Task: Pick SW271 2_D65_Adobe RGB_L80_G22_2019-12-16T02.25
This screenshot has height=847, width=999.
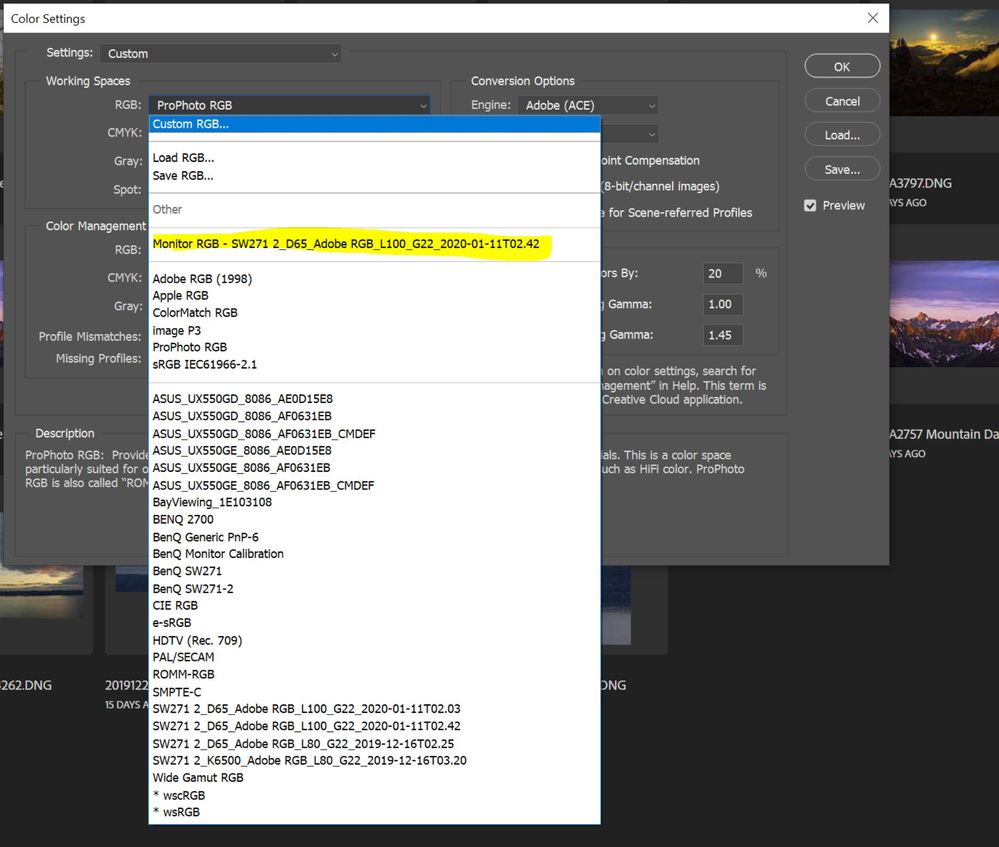Action: coord(375,744)
